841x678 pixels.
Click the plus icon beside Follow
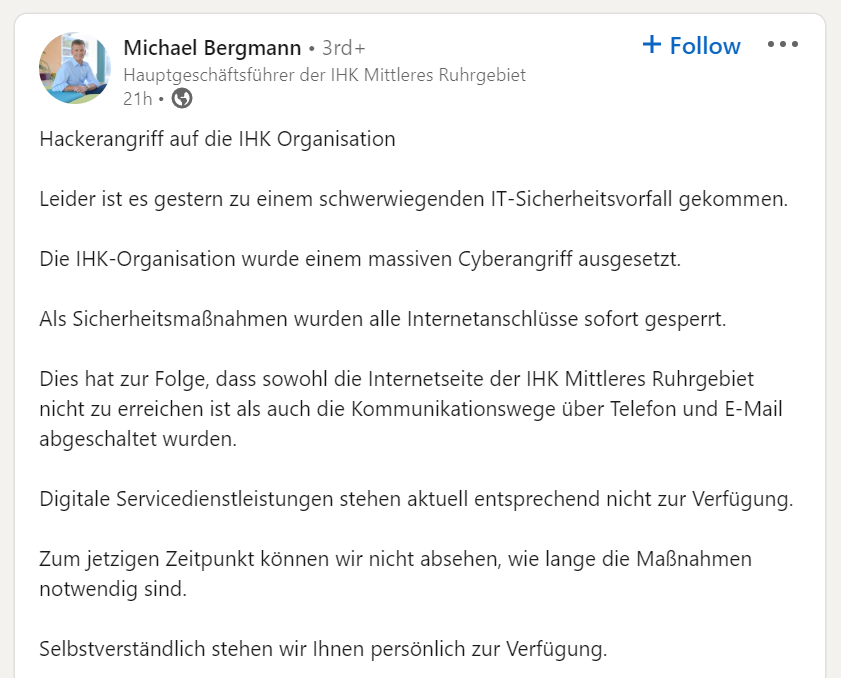652,44
